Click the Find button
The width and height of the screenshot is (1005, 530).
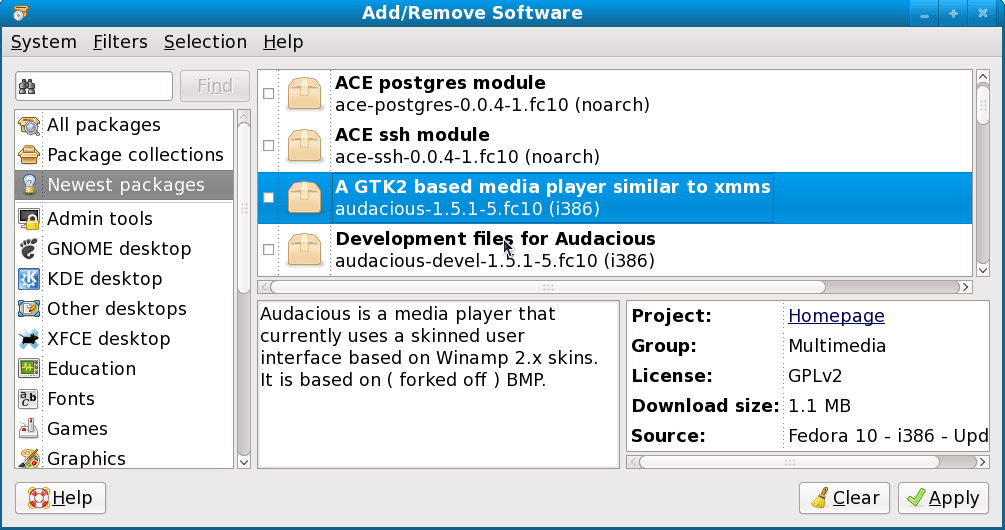pyautogui.click(x=215, y=86)
